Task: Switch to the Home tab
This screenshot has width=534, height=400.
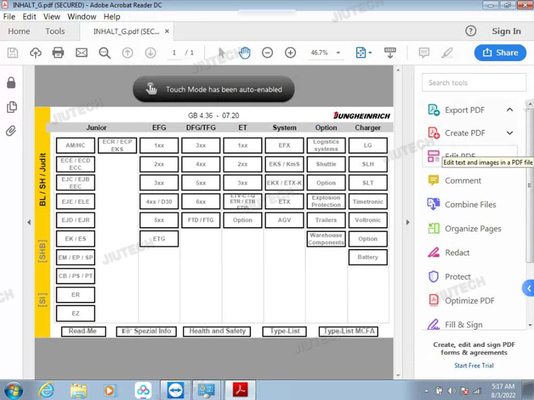Action: 19,31
